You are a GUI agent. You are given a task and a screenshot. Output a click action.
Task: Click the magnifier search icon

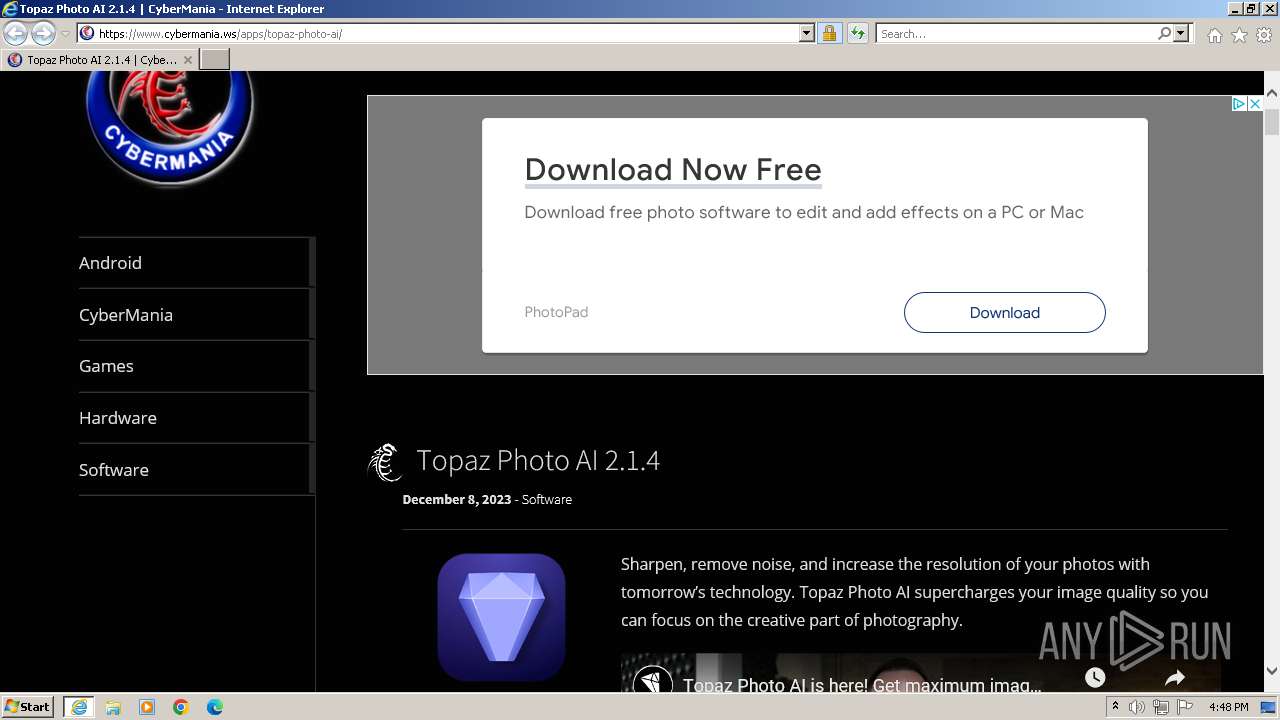[x=1164, y=33]
